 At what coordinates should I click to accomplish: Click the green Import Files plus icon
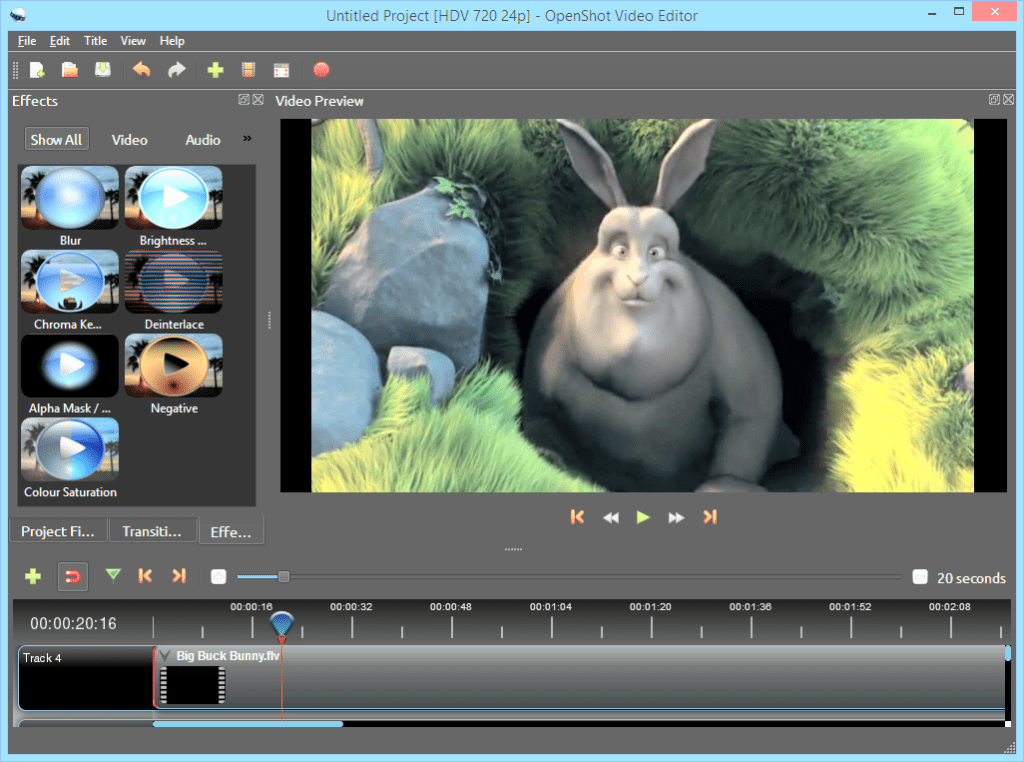(215, 70)
